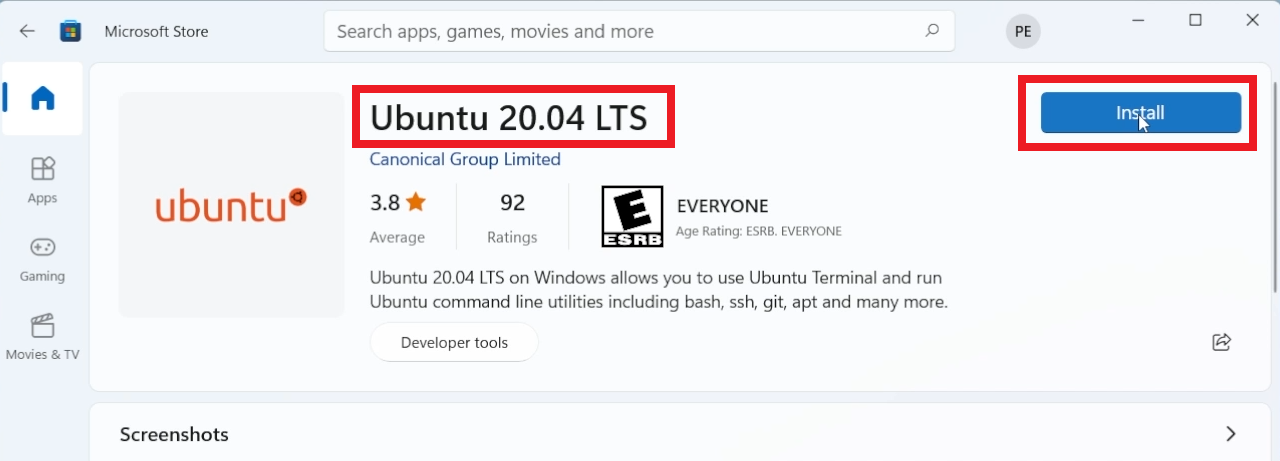1280x461 pixels.
Task: Click the back arrow in the title bar
Action: [27, 31]
